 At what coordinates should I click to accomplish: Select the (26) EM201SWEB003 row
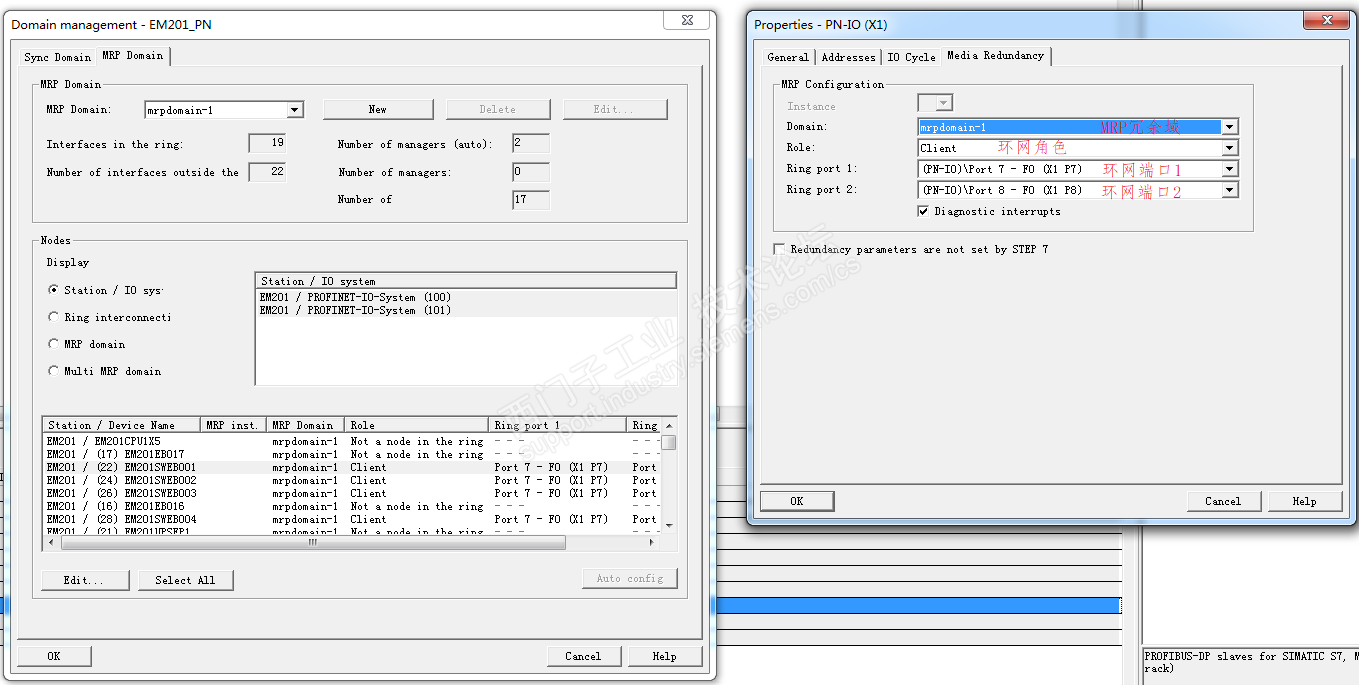[x=352, y=493]
